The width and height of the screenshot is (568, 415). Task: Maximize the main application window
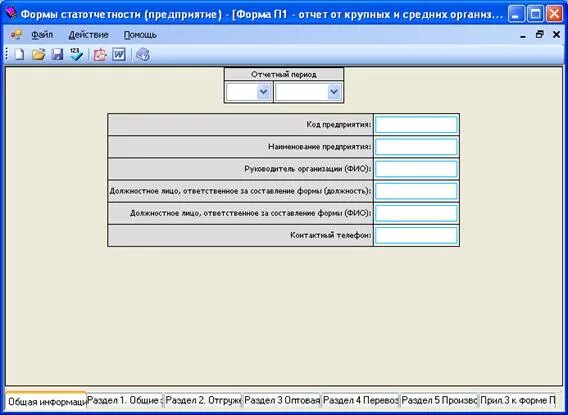click(x=535, y=14)
